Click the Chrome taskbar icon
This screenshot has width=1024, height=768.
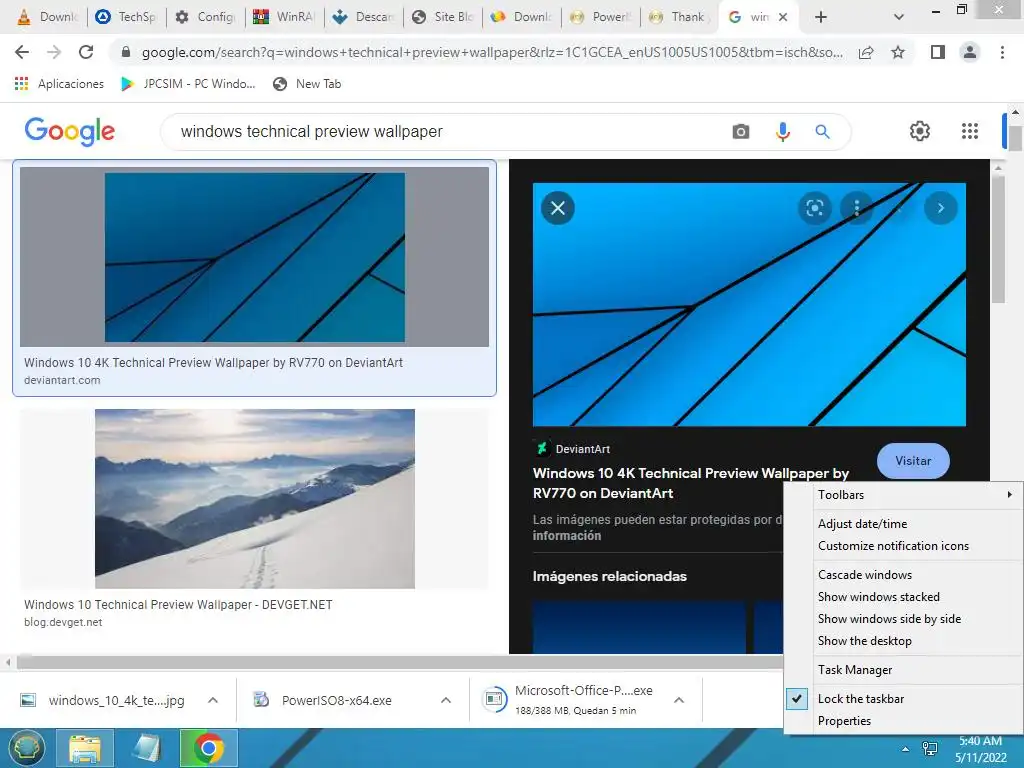(x=208, y=748)
